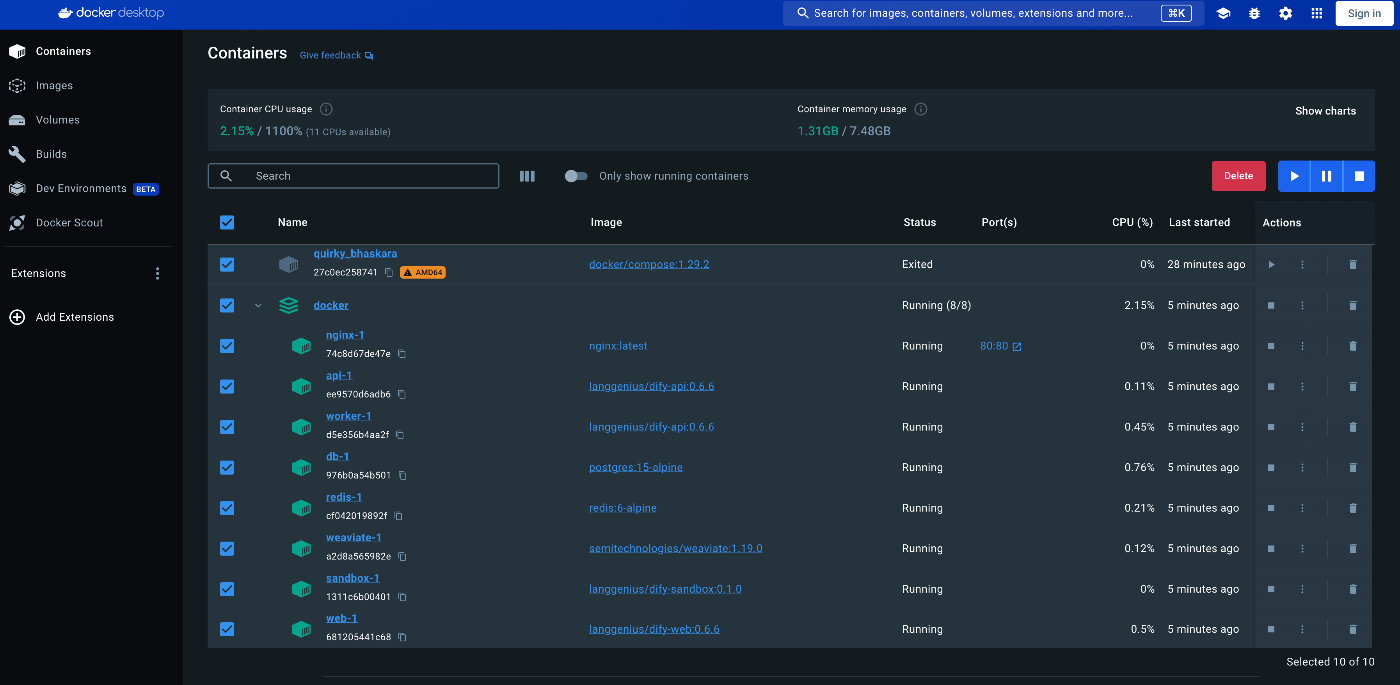Open more actions for weaviate-1

click(x=1302, y=548)
